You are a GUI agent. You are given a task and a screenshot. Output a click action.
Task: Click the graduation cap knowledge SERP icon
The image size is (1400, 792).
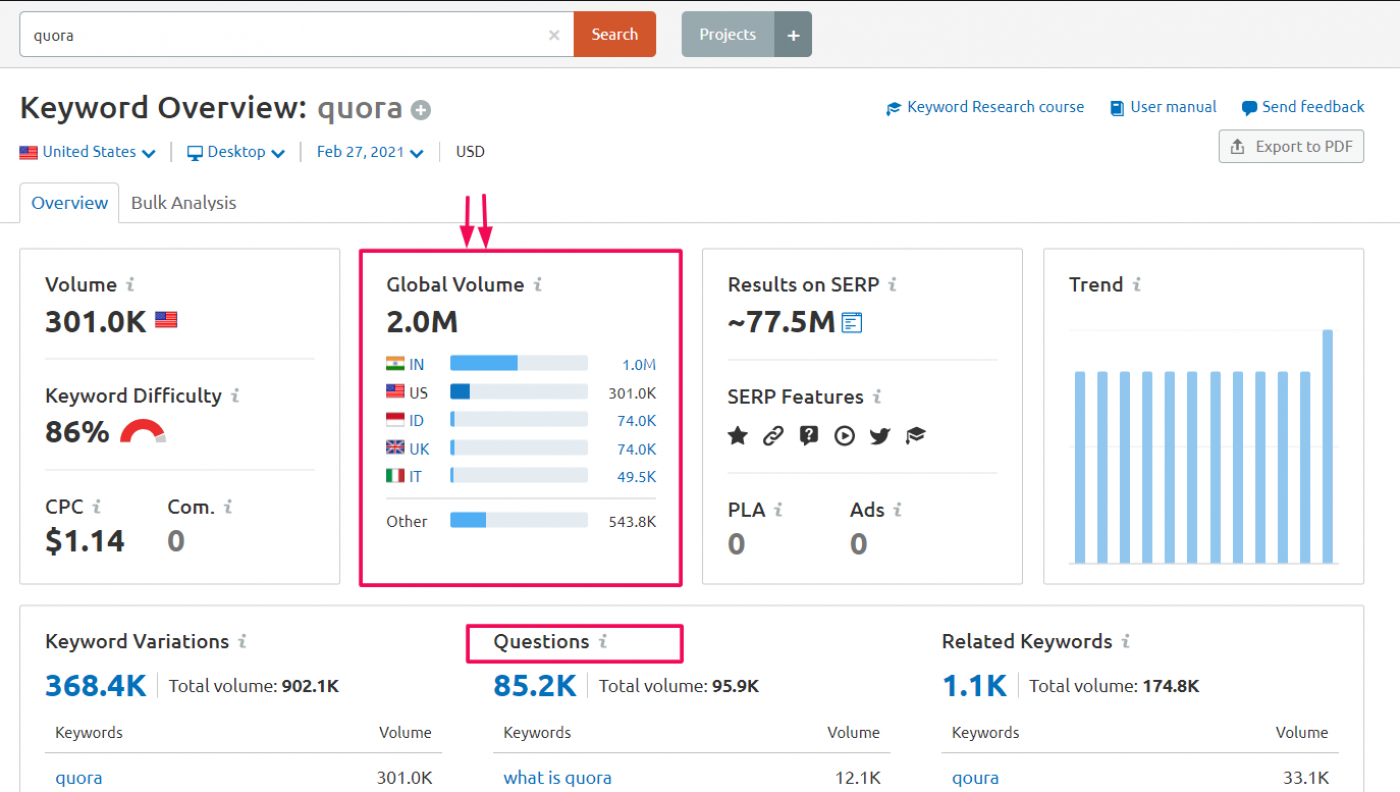tap(916, 435)
